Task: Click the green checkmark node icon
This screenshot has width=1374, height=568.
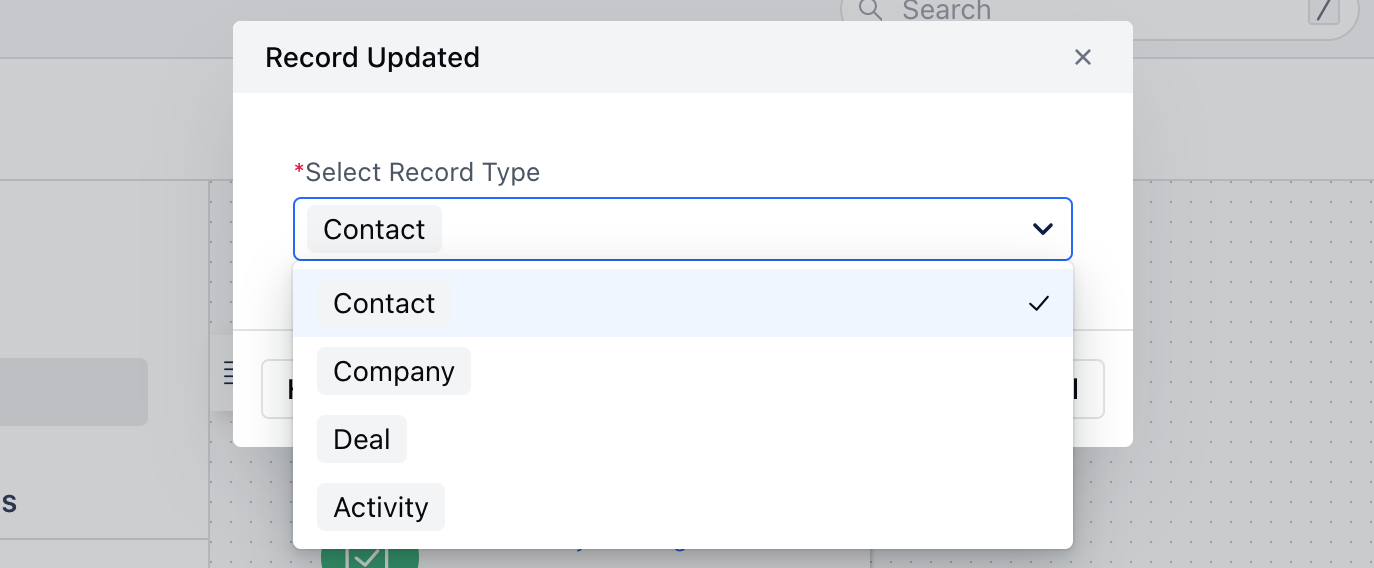Action: (x=368, y=557)
